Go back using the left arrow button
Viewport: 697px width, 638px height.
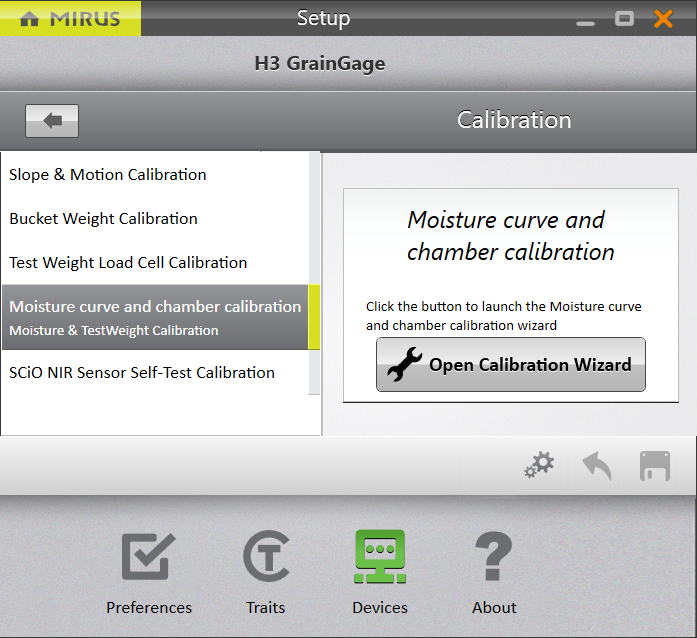52,121
